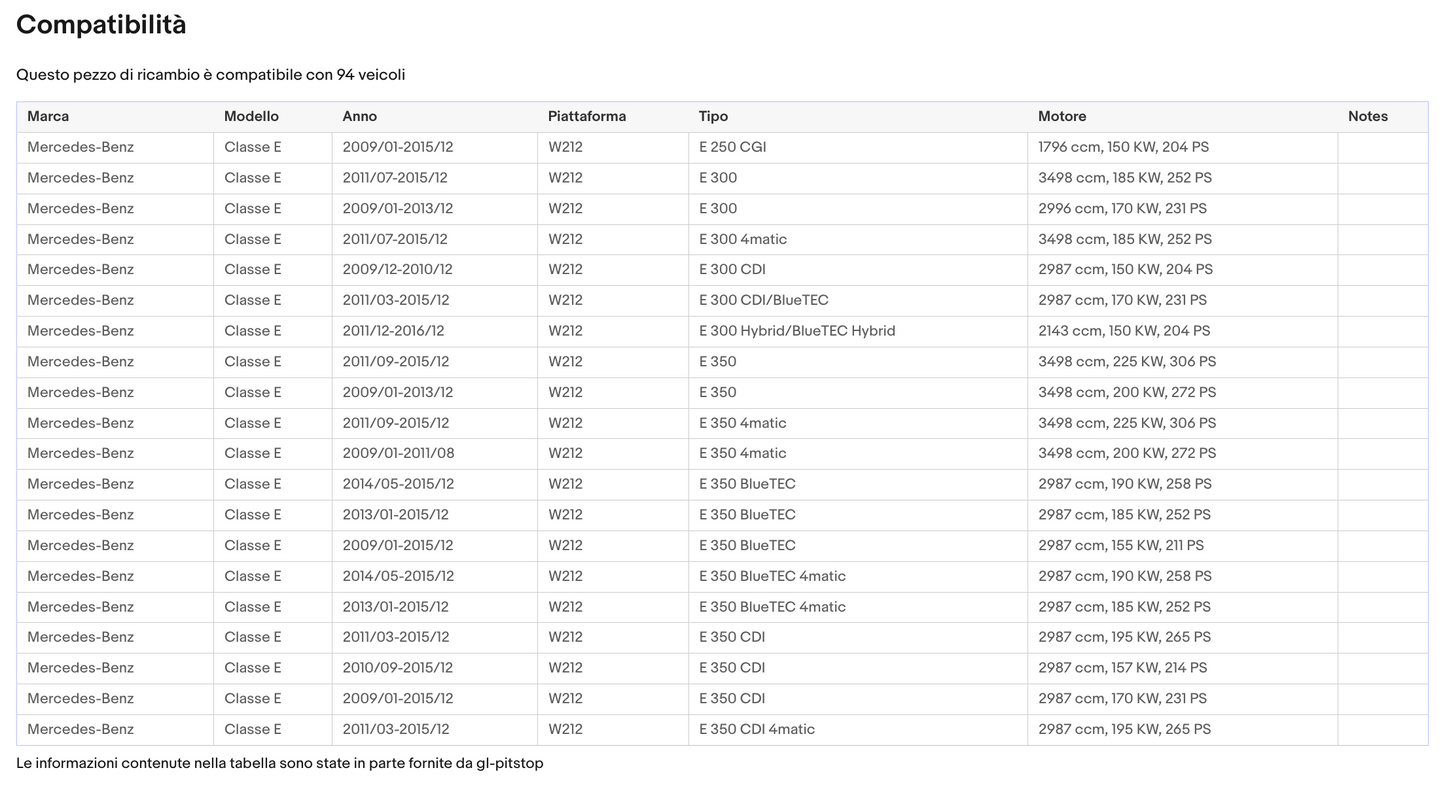1445x785 pixels.
Task: Select the E 300 CDI/BlueTEC row
Action: click(x=722, y=301)
